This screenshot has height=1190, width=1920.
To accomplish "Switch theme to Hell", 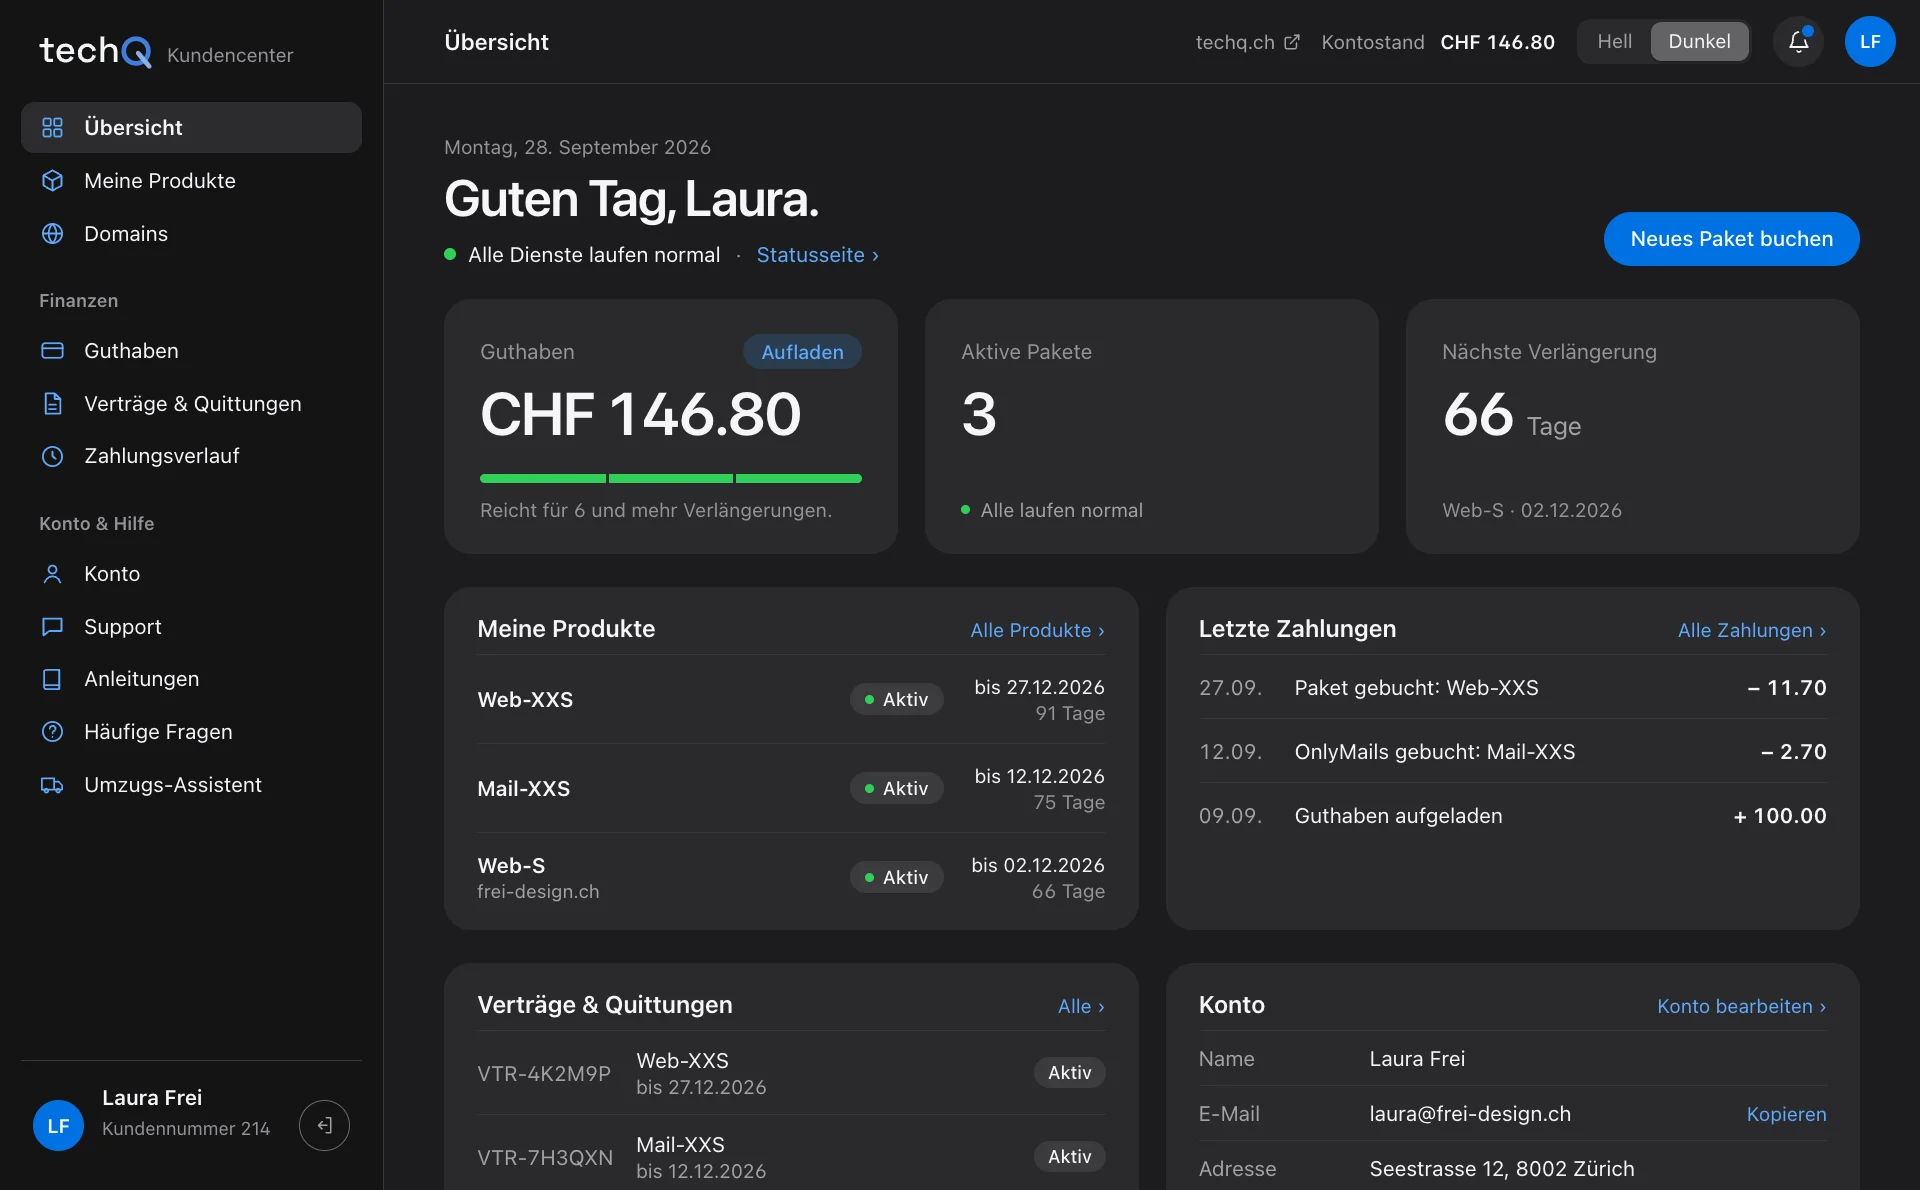I will coord(1614,42).
